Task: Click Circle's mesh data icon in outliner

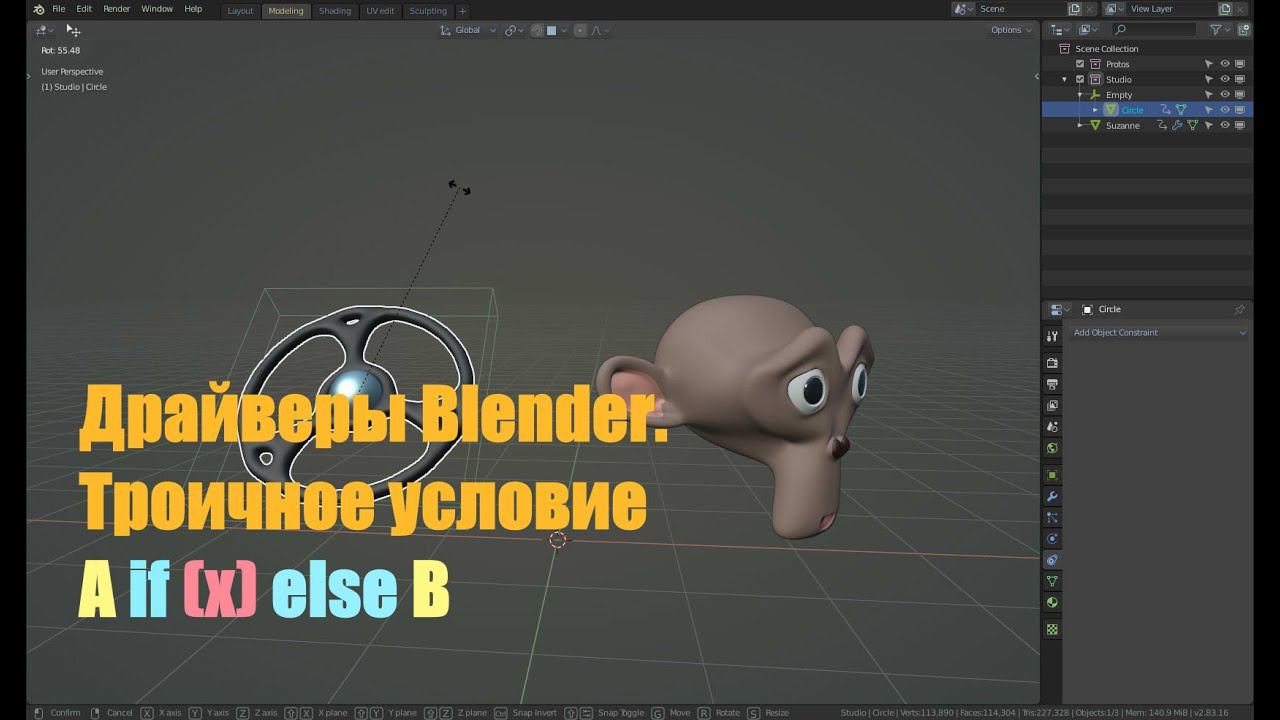Action: 1181,110
